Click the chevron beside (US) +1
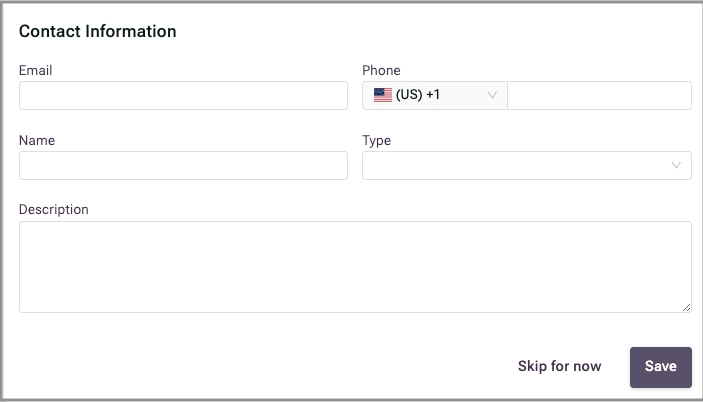Image resolution: width=703 pixels, height=402 pixels. (x=492, y=96)
